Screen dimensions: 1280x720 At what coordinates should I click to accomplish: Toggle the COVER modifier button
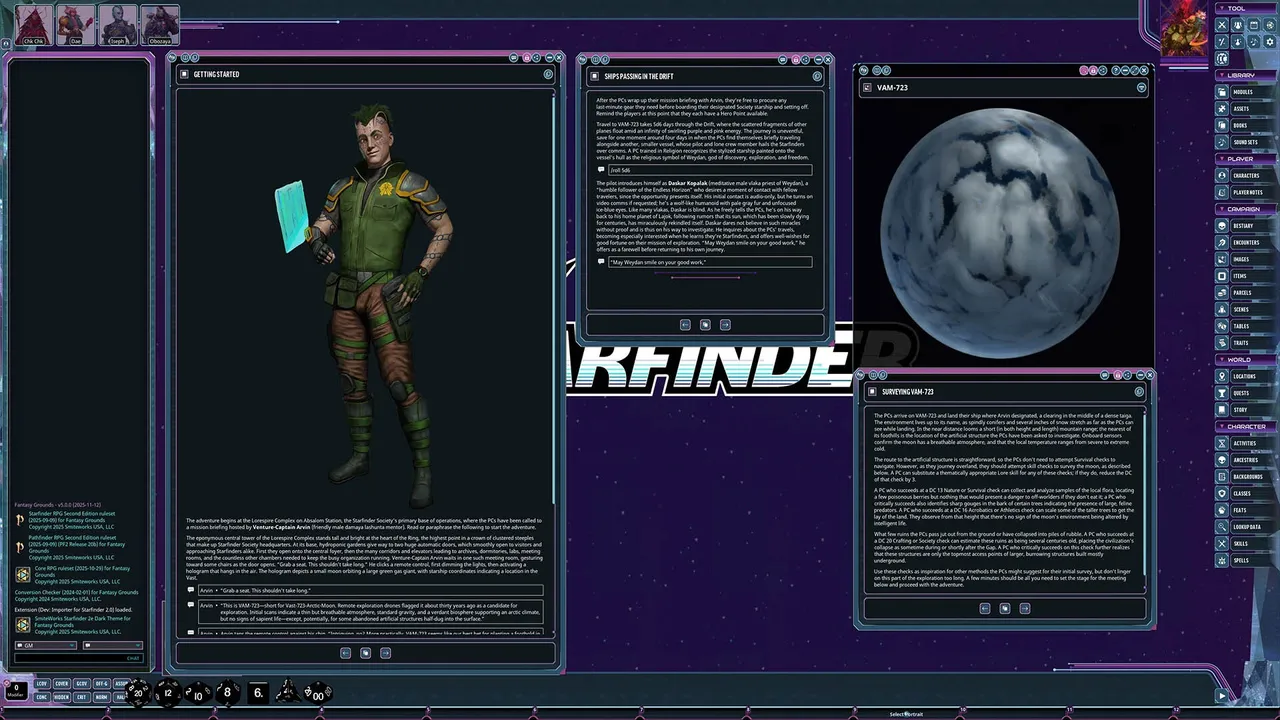click(62, 683)
